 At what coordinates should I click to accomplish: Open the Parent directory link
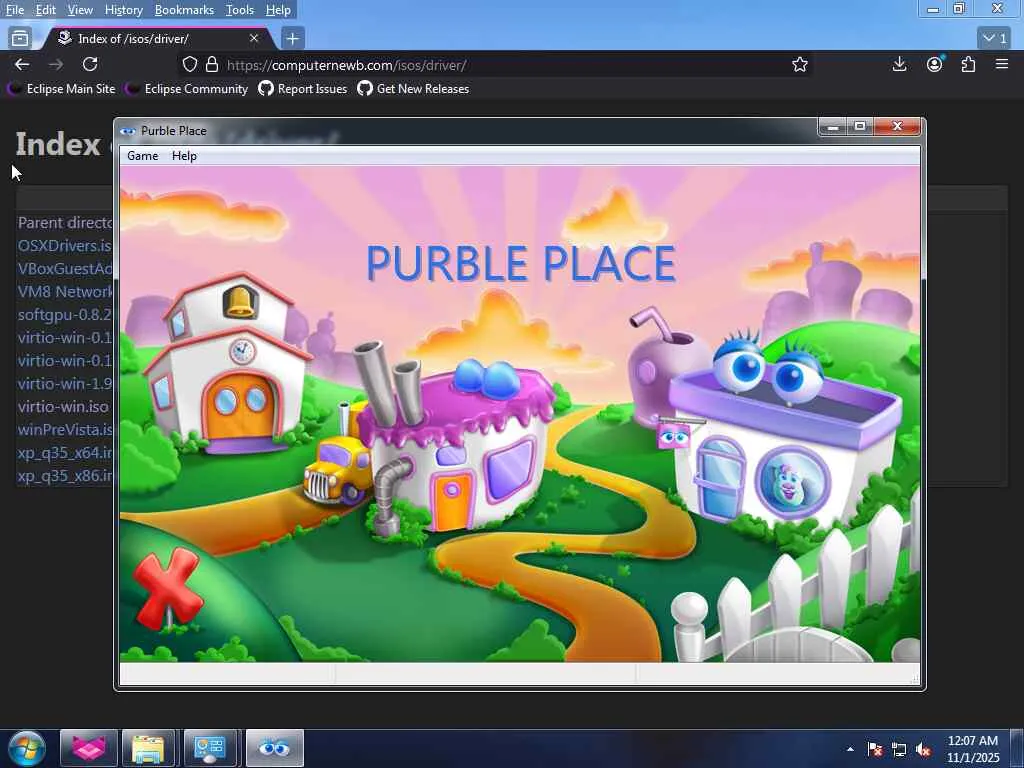pyautogui.click(x=65, y=223)
